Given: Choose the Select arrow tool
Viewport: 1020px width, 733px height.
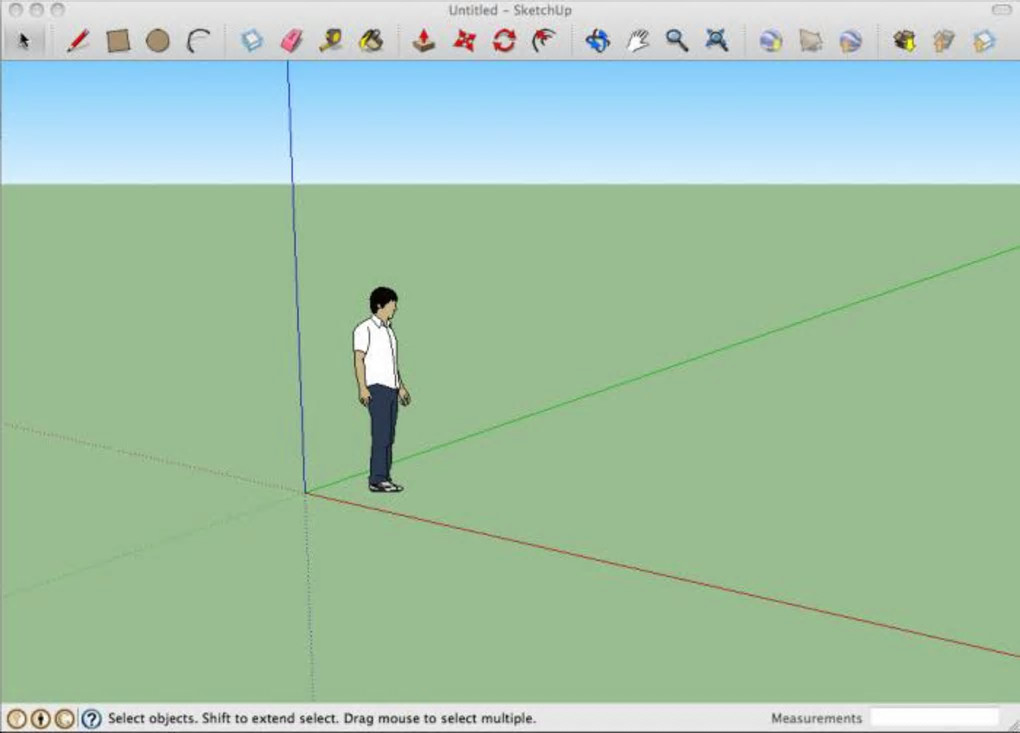Looking at the screenshot, I should point(24,41).
